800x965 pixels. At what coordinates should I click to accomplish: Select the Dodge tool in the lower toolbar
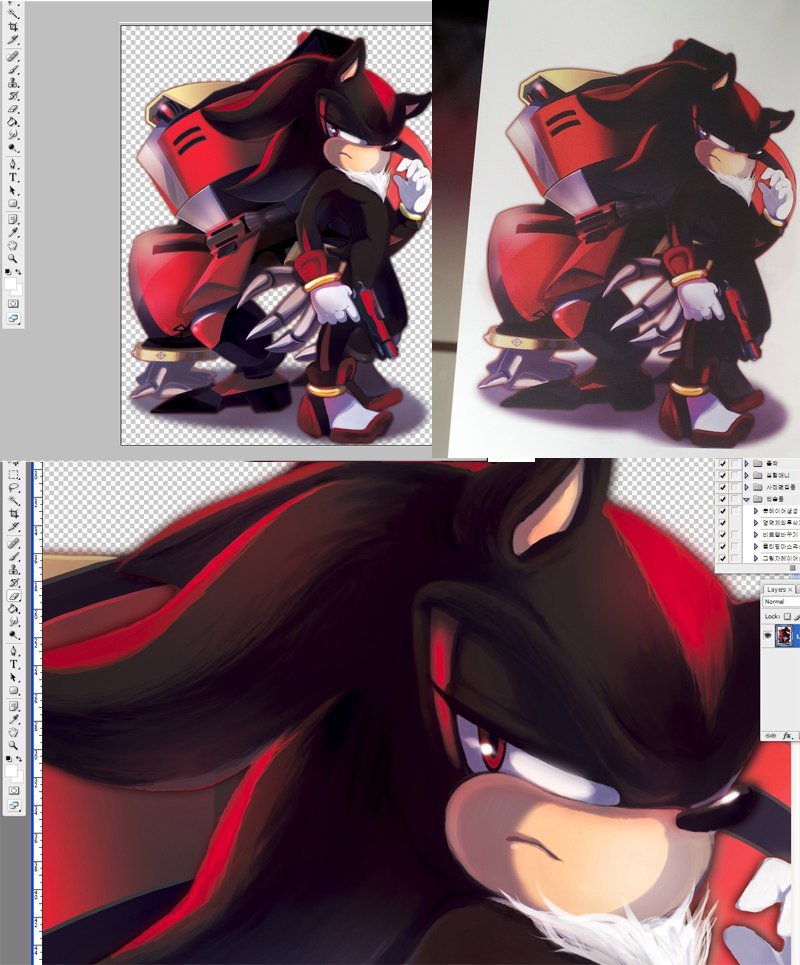(x=13, y=635)
